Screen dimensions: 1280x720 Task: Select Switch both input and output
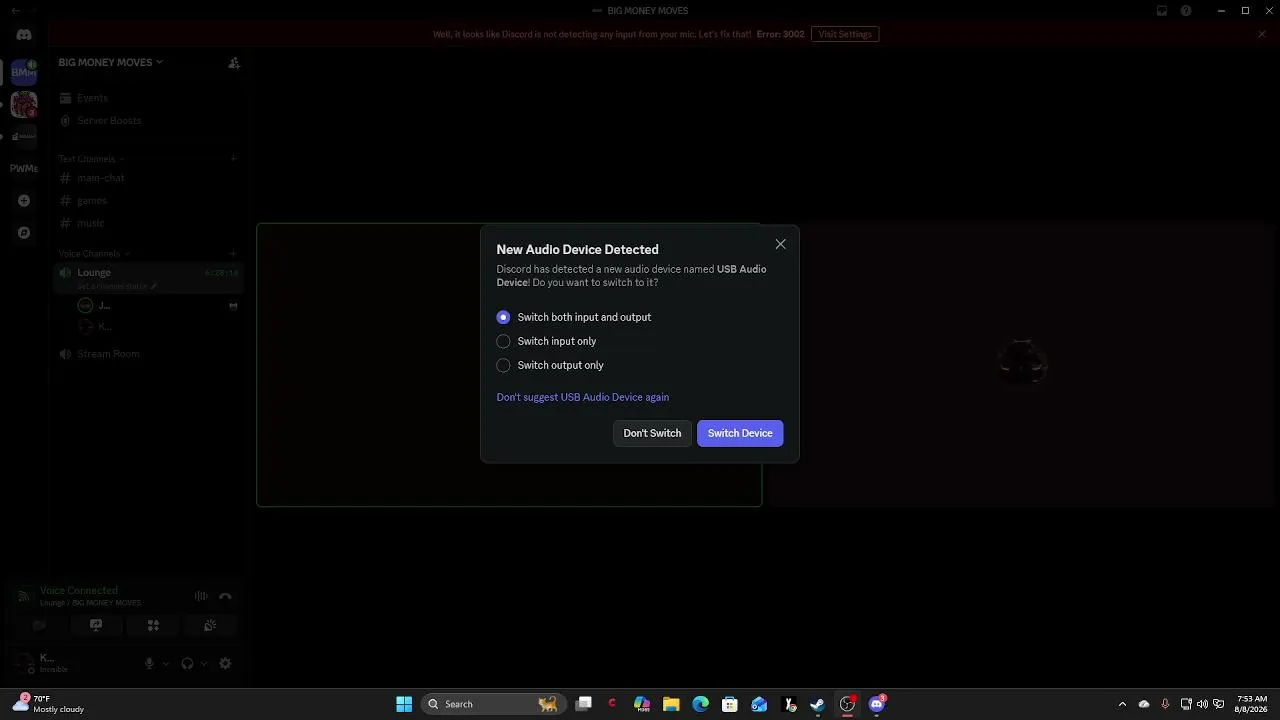point(574,317)
